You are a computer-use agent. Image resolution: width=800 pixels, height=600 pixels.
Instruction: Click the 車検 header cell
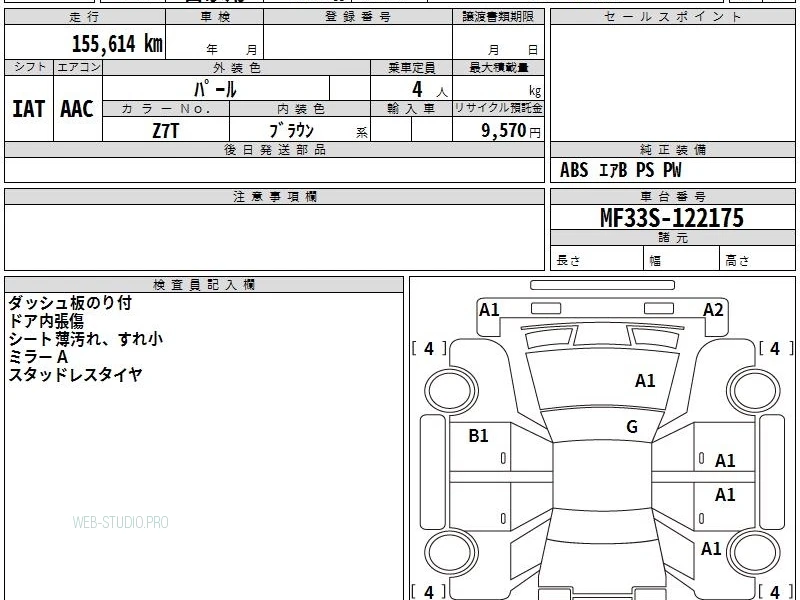[x=215, y=17]
